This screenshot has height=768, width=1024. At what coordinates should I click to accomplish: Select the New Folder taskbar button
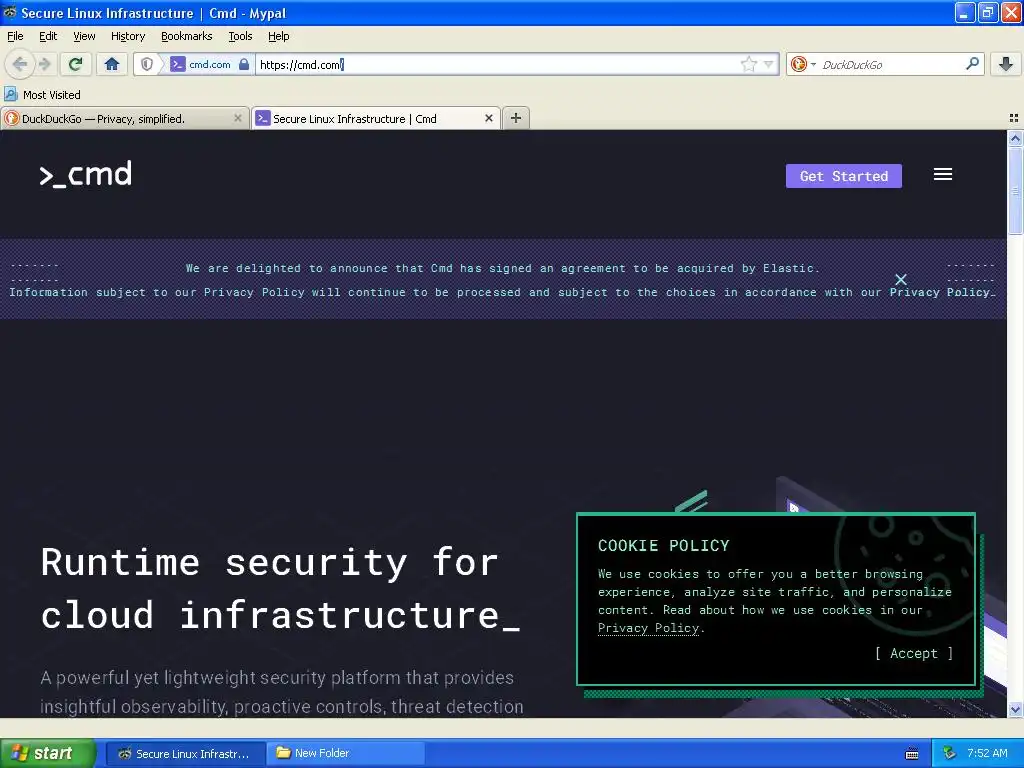click(346, 754)
